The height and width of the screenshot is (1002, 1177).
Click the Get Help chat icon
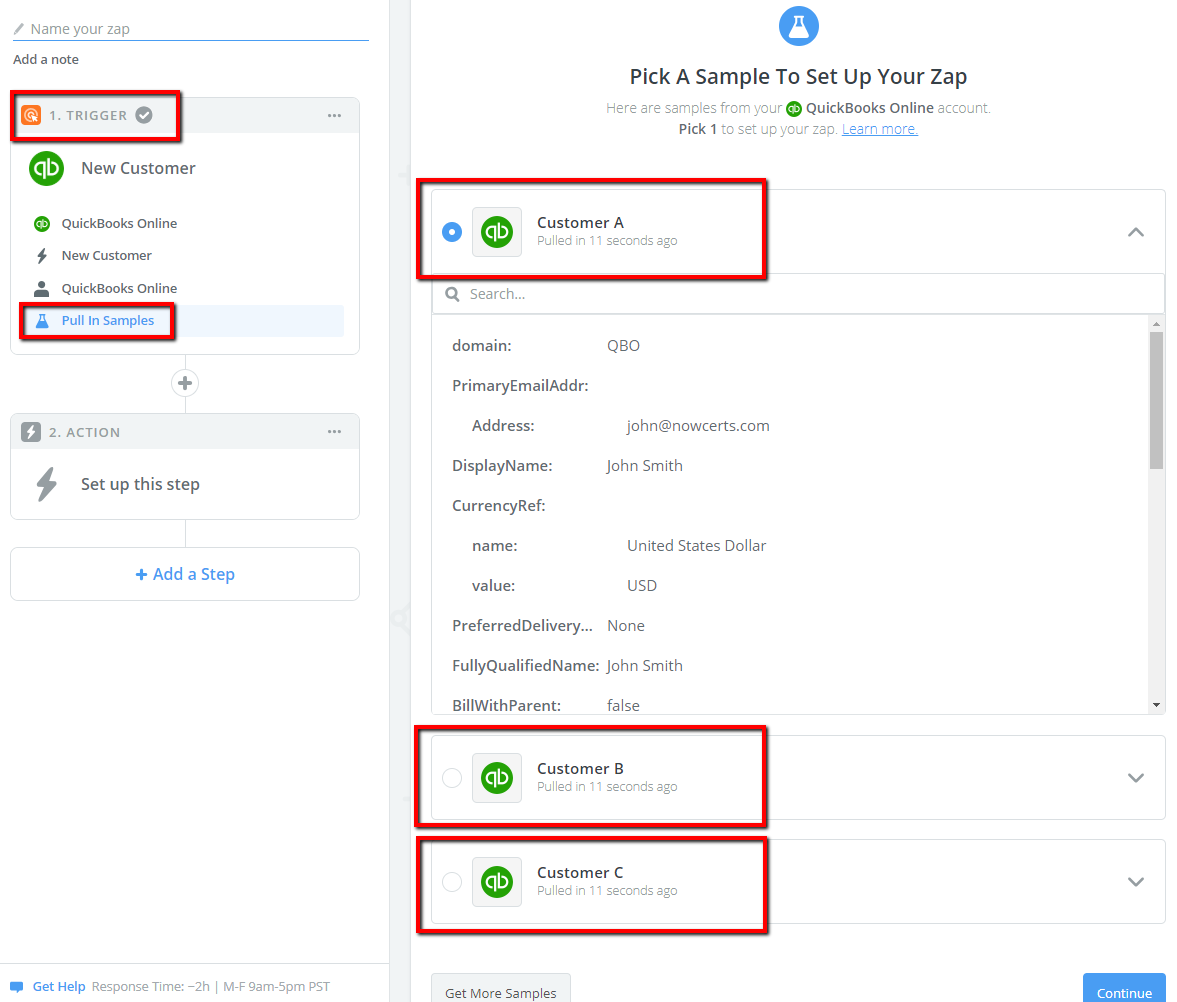[x=17, y=986]
